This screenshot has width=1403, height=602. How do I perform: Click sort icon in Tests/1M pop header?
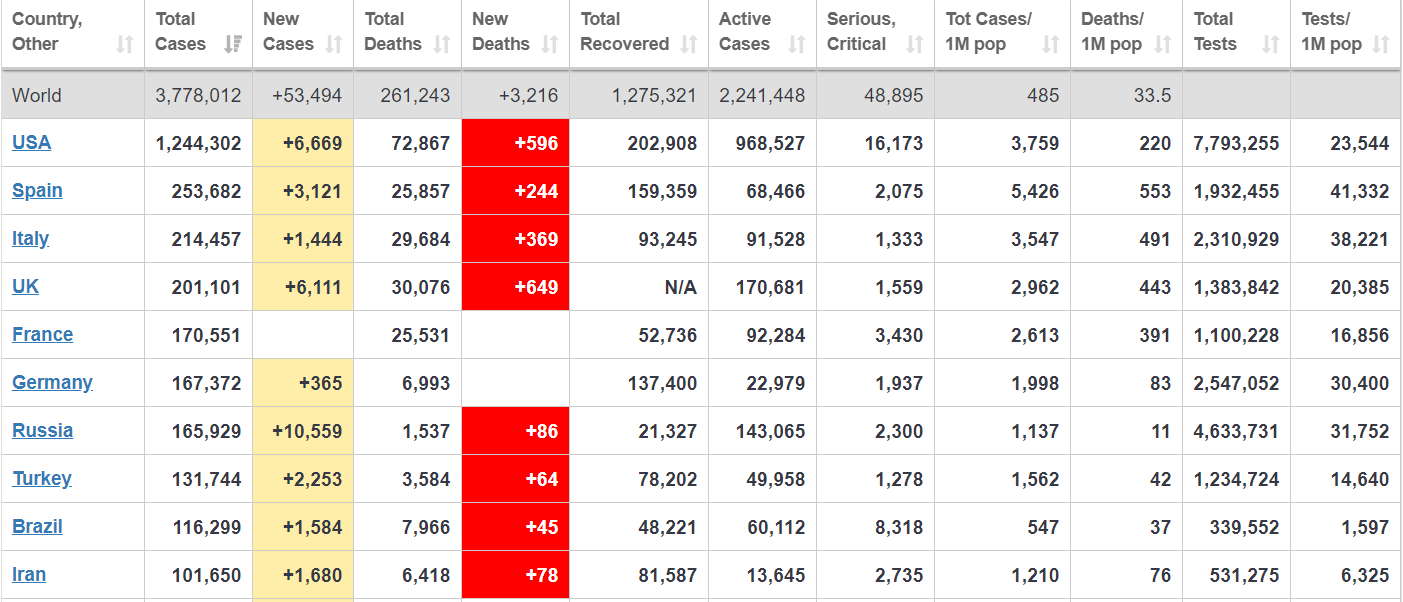(x=1381, y=44)
